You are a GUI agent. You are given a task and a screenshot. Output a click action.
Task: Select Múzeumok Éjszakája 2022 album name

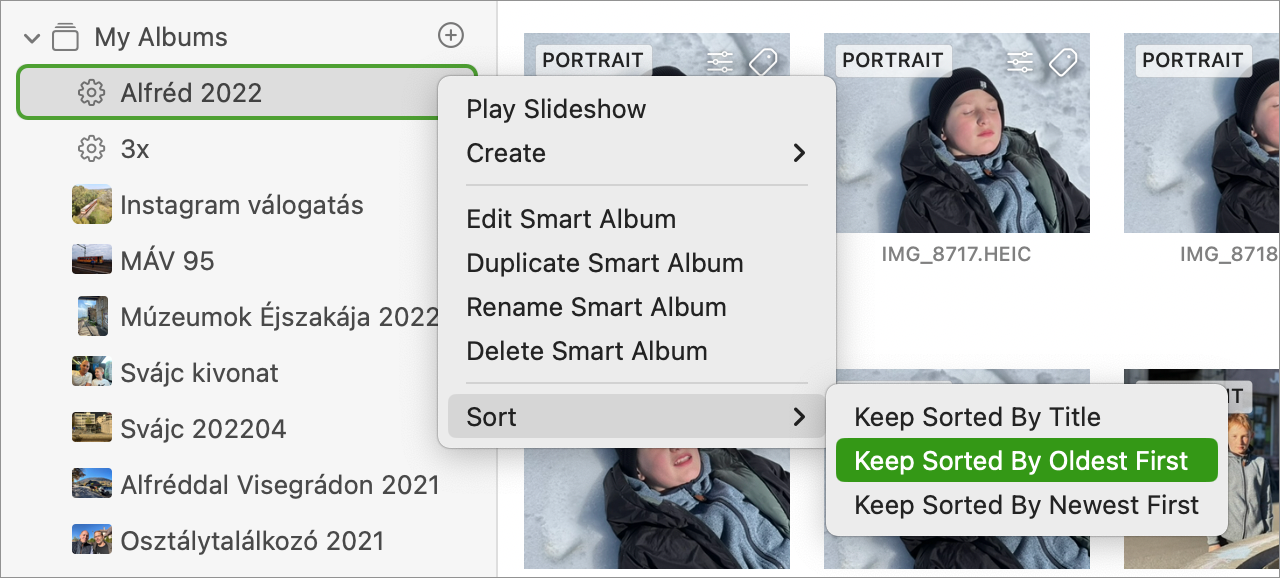point(280,317)
